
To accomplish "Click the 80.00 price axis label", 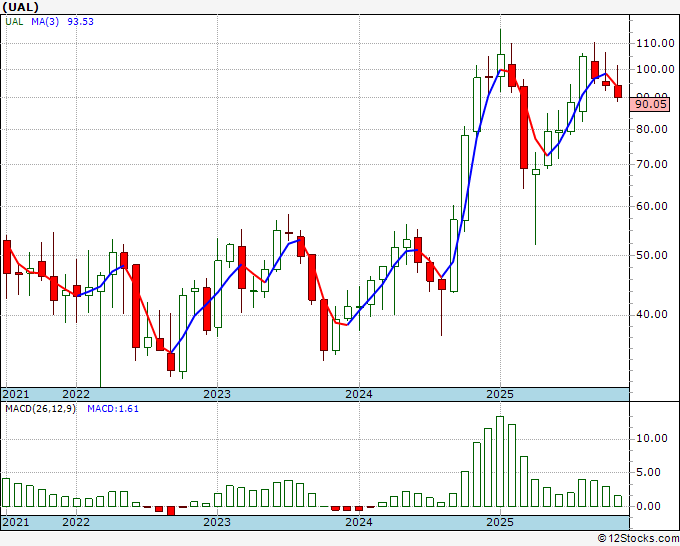I will (652, 129).
